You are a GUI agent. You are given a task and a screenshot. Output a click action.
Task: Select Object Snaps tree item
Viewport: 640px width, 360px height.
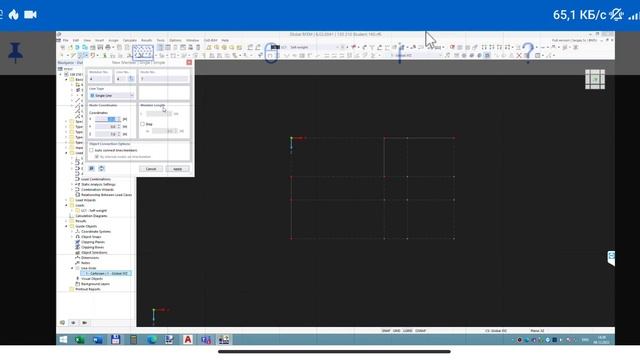[x=91, y=237]
